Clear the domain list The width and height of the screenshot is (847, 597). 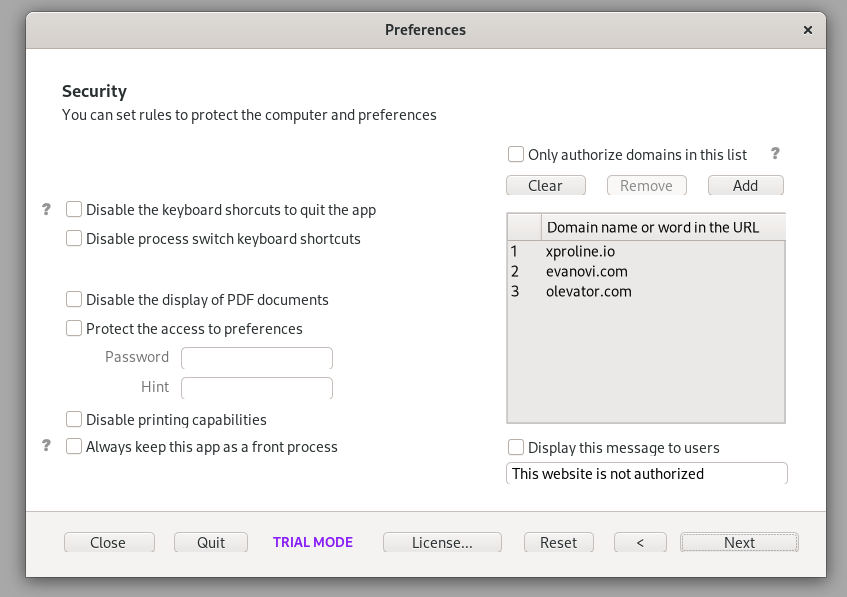tap(546, 185)
